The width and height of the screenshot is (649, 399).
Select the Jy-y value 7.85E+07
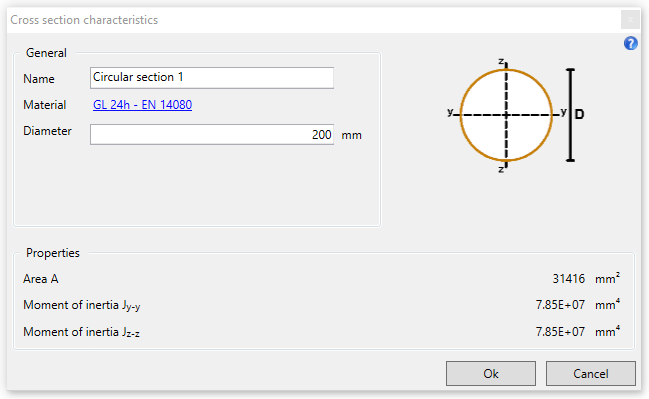click(x=560, y=305)
